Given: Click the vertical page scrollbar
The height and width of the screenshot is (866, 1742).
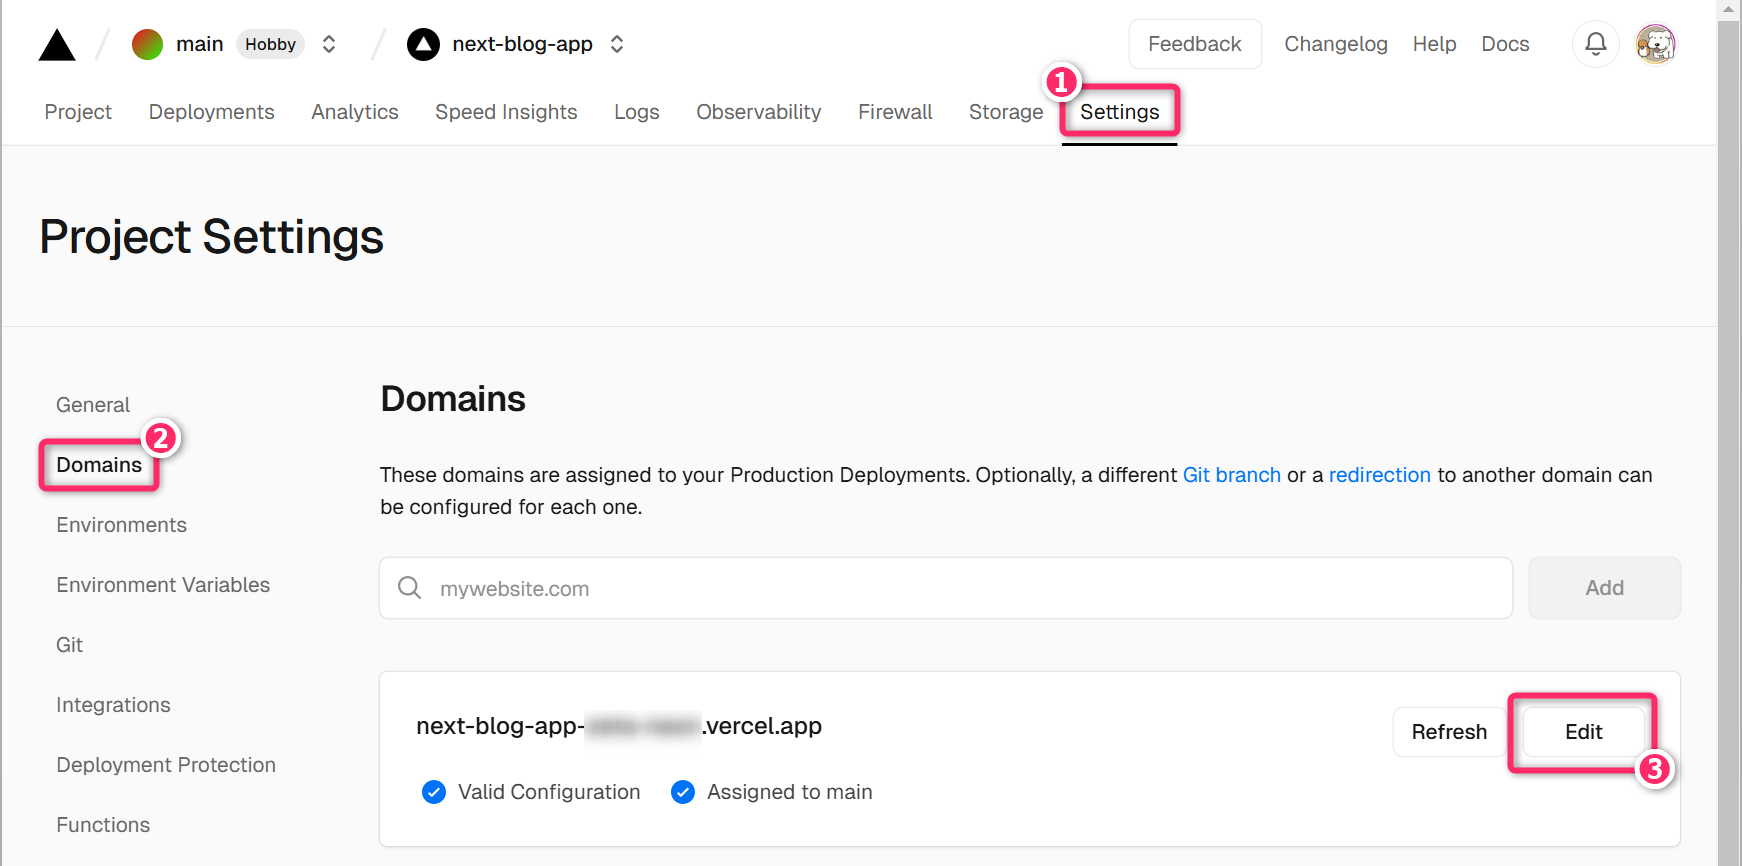Looking at the screenshot, I should (x=1729, y=400).
